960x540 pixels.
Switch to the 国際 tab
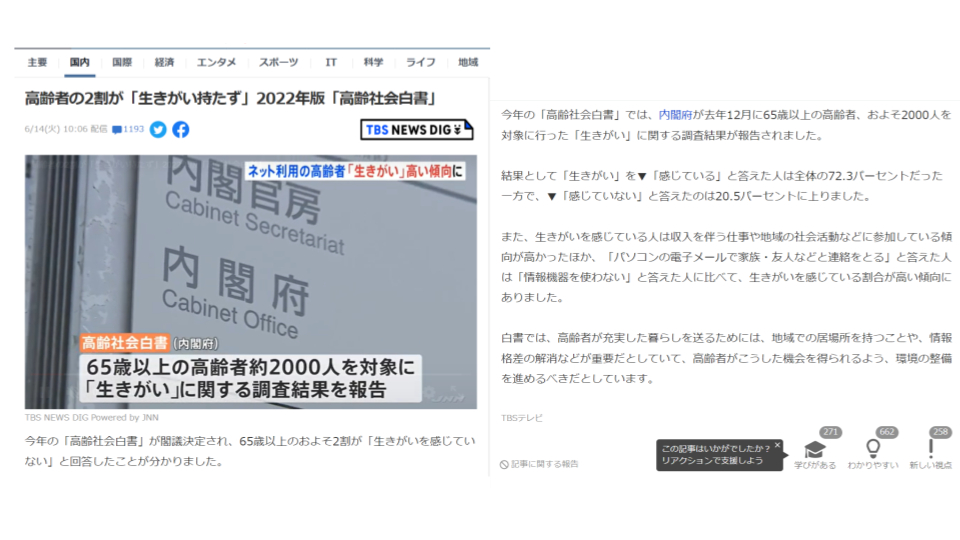(122, 62)
